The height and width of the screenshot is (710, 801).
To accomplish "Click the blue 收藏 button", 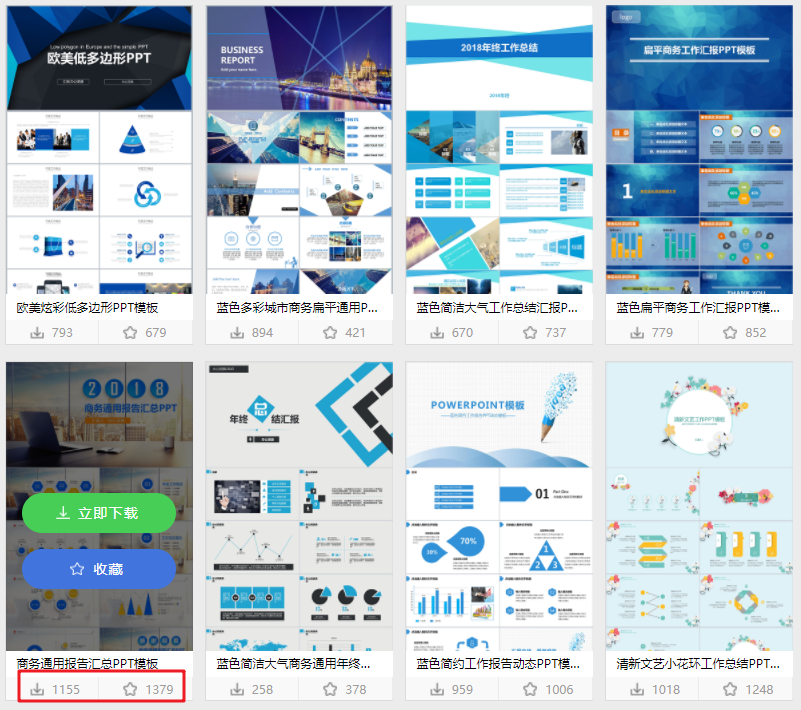I will pos(99,569).
